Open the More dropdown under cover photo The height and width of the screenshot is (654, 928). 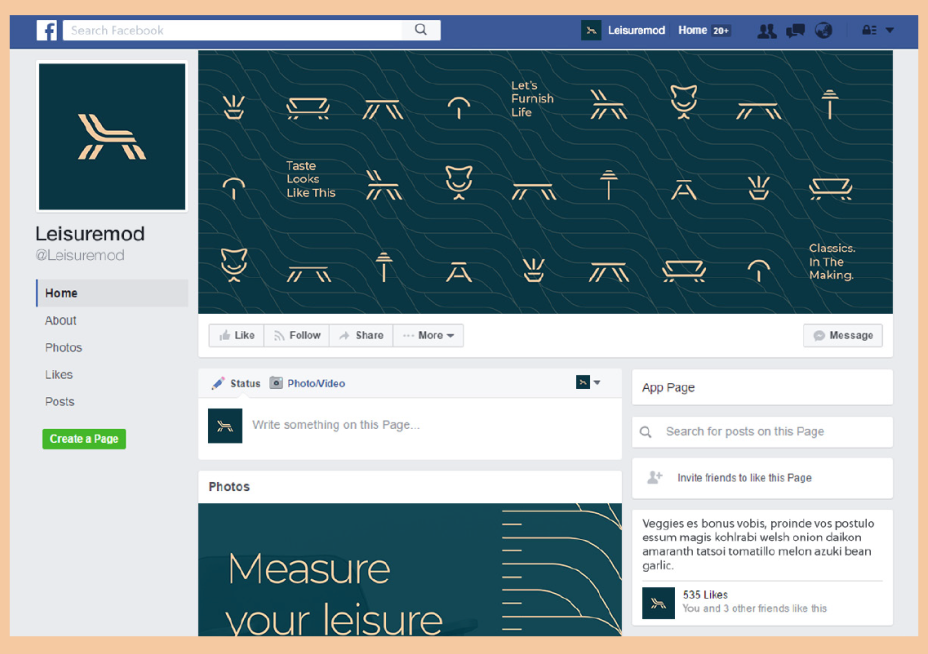coord(428,336)
